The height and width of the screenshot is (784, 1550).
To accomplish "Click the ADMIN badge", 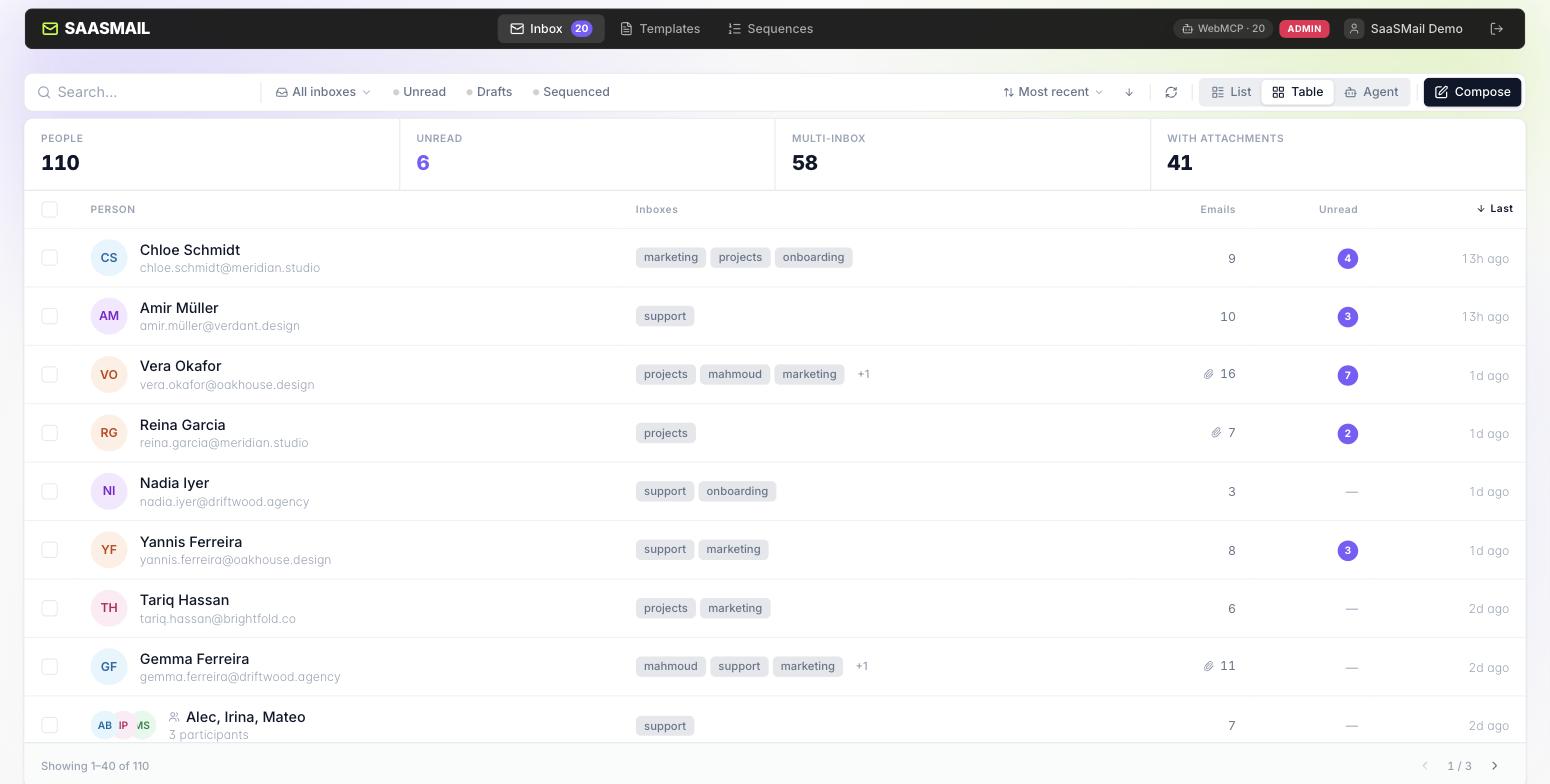I will (1304, 29).
